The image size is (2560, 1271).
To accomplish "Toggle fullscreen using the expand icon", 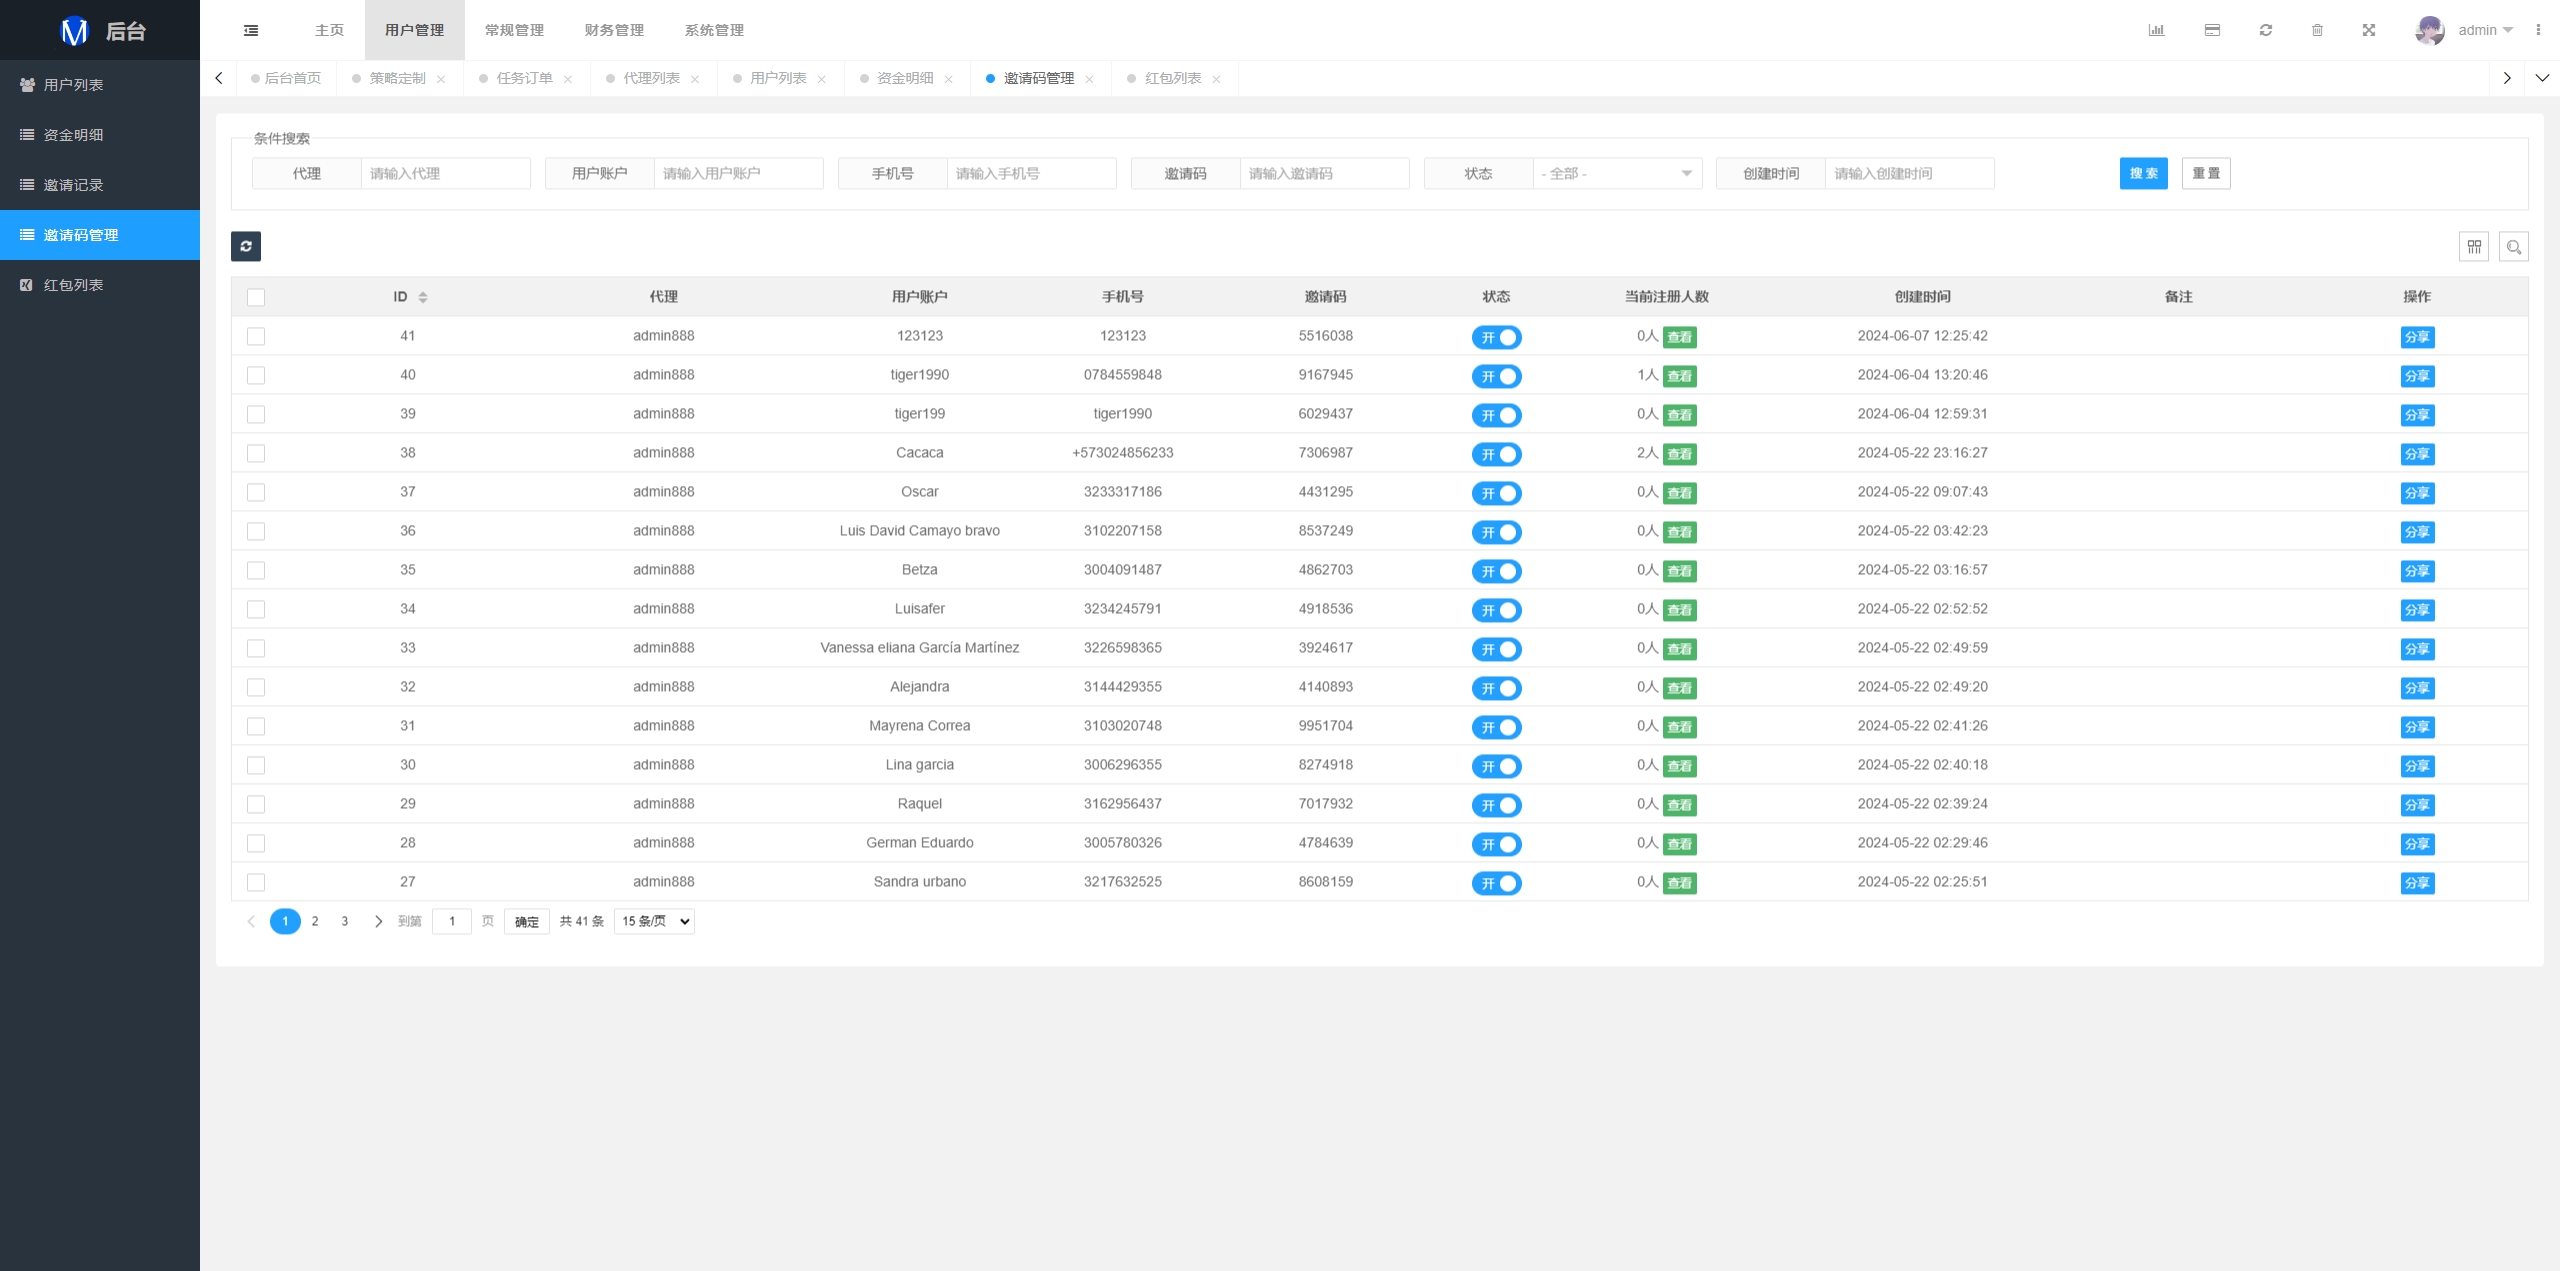I will (2369, 30).
